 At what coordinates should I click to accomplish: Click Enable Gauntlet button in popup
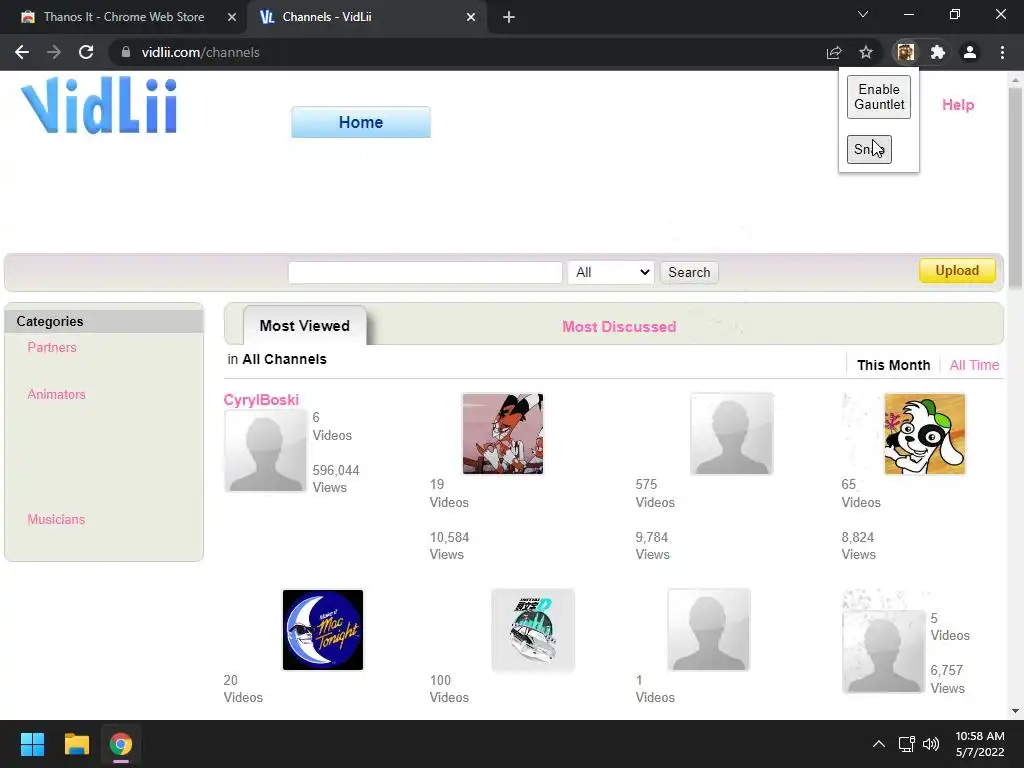(878, 97)
